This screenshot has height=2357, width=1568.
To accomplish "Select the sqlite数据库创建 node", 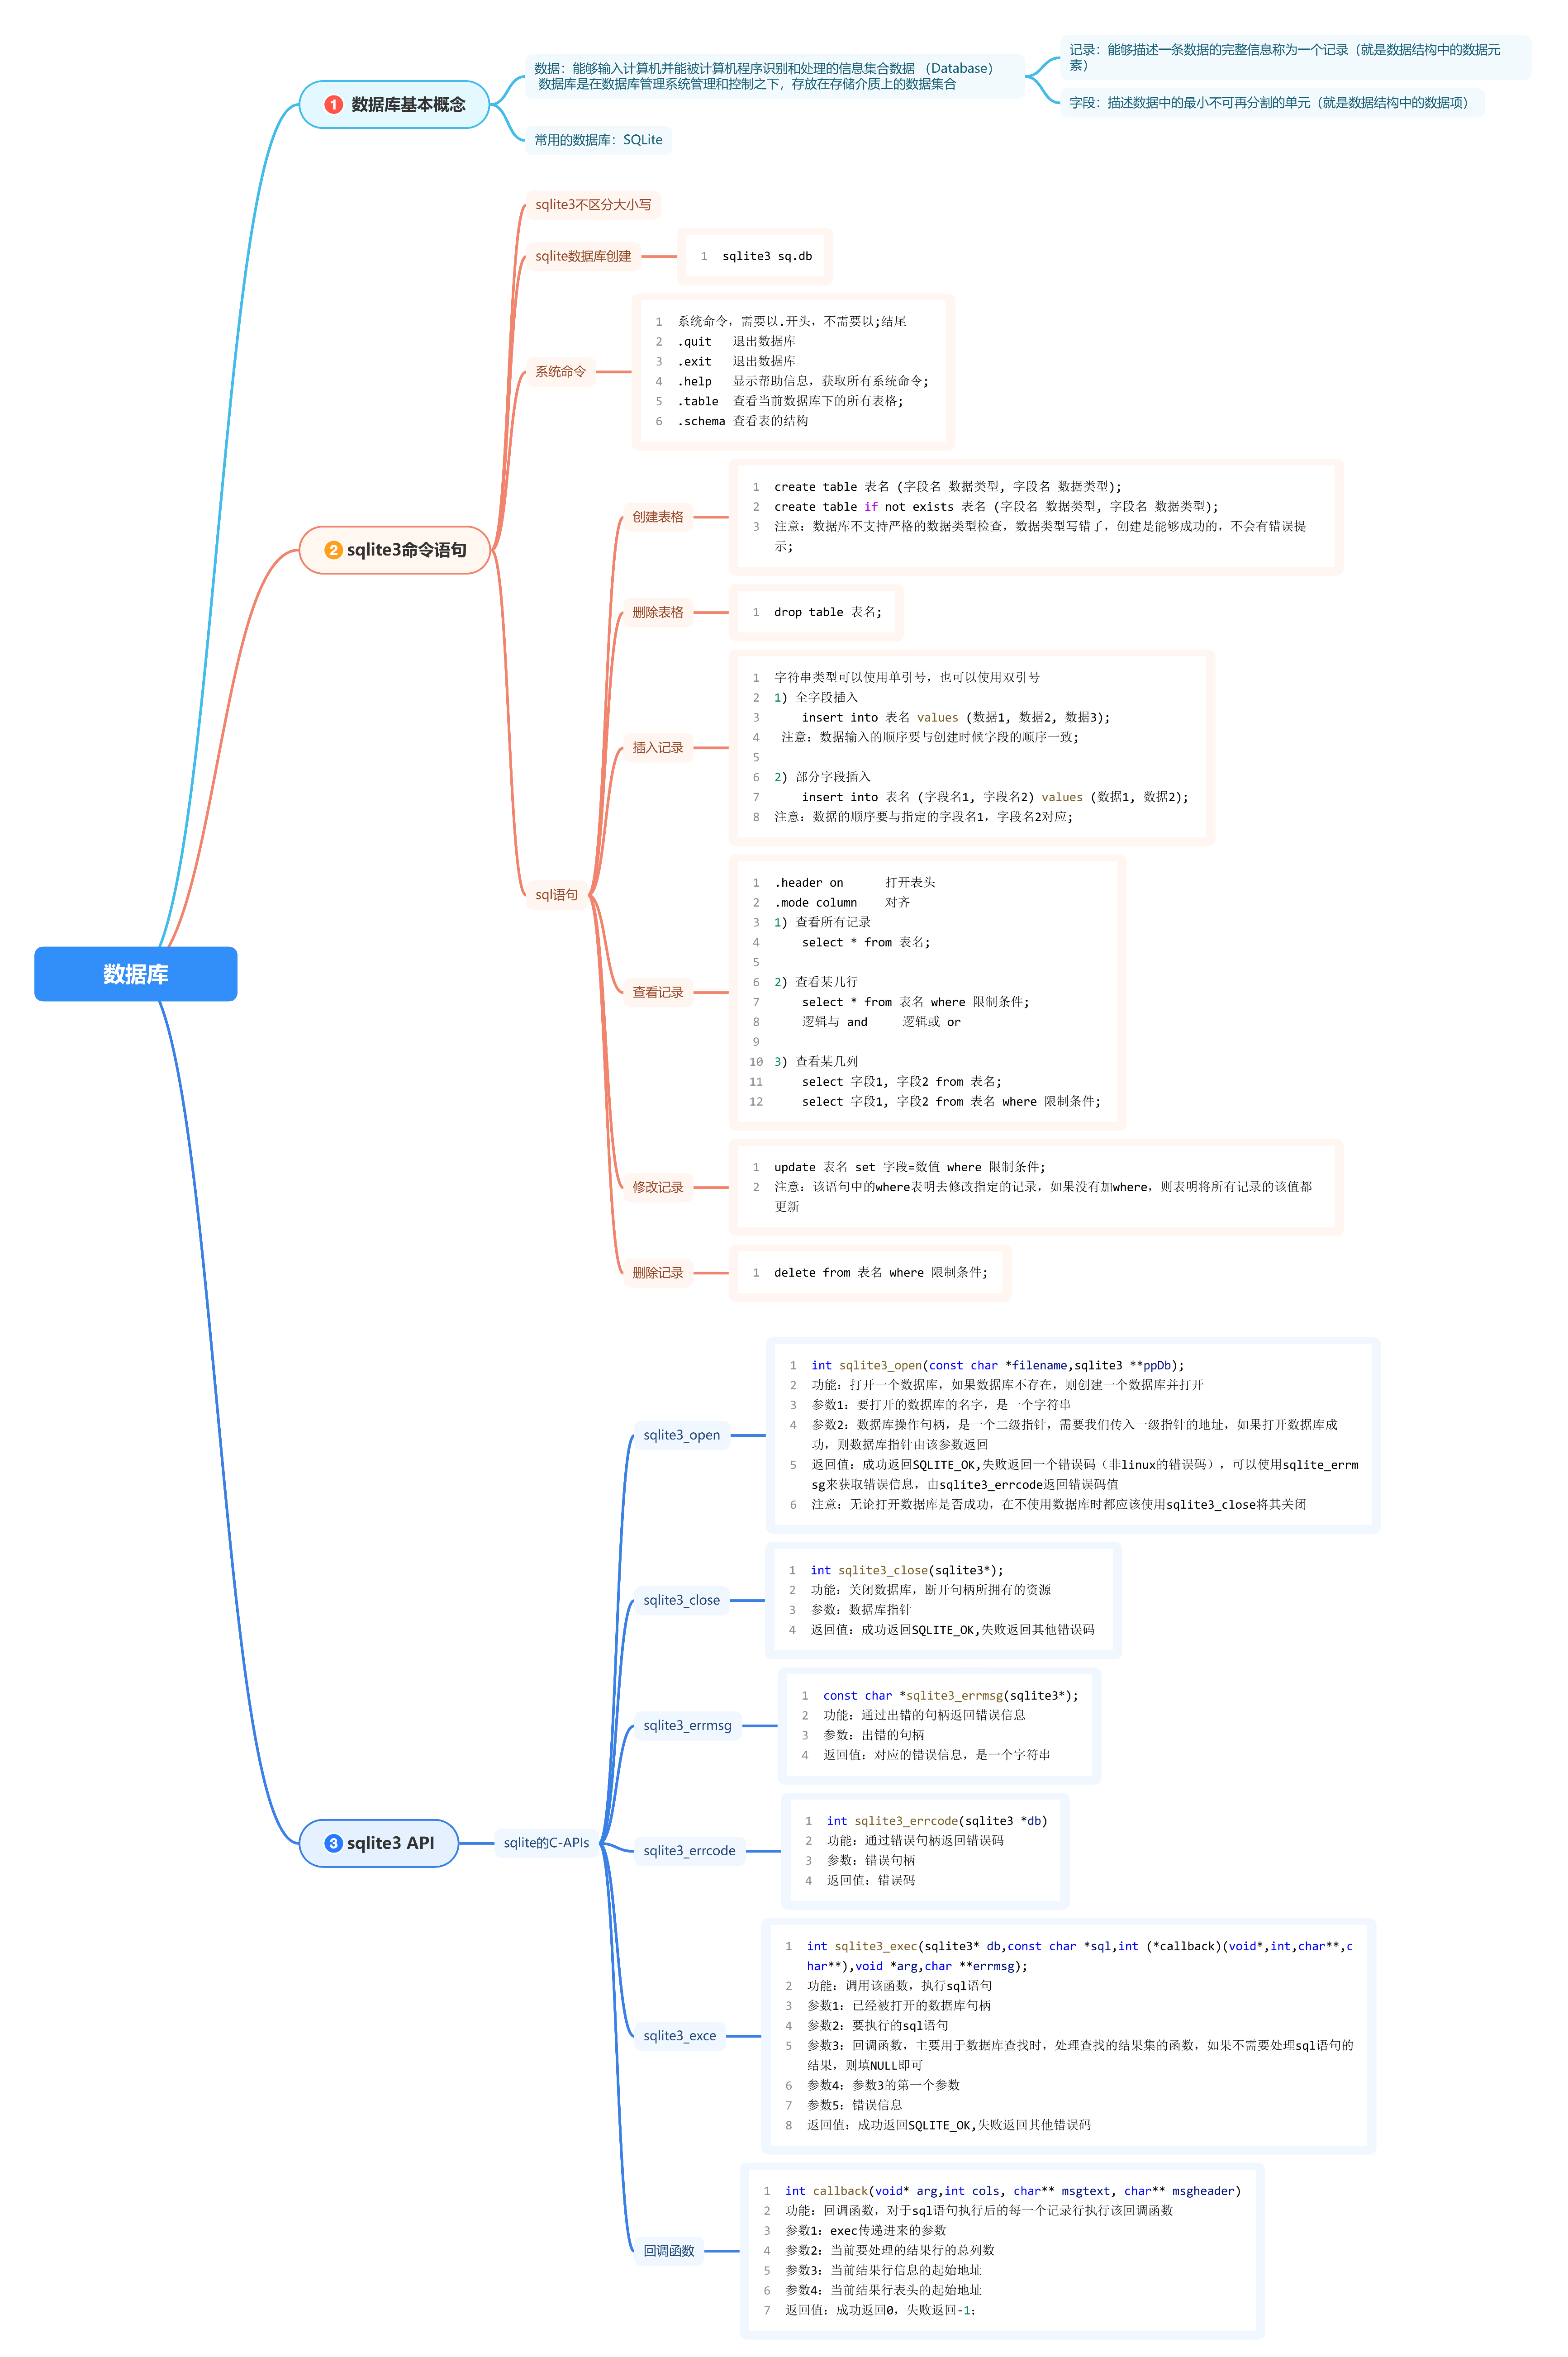I will pyautogui.click(x=583, y=256).
